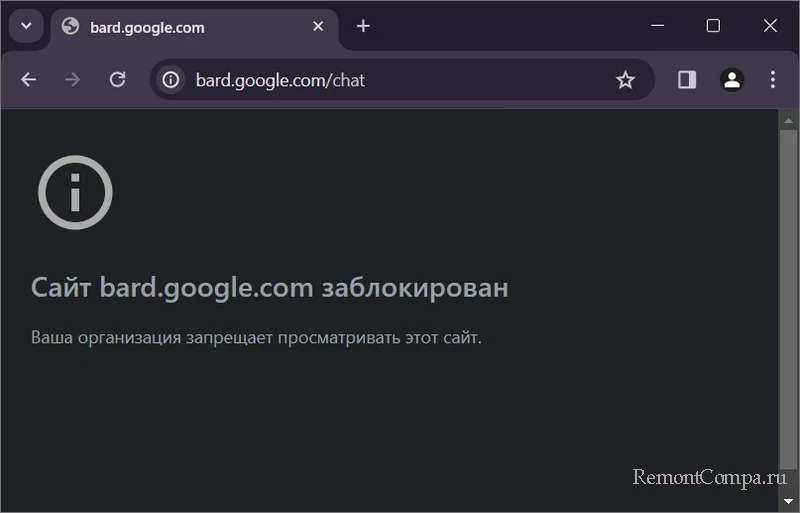
Task: Open the tab search dropdown chevron
Action: [26, 26]
